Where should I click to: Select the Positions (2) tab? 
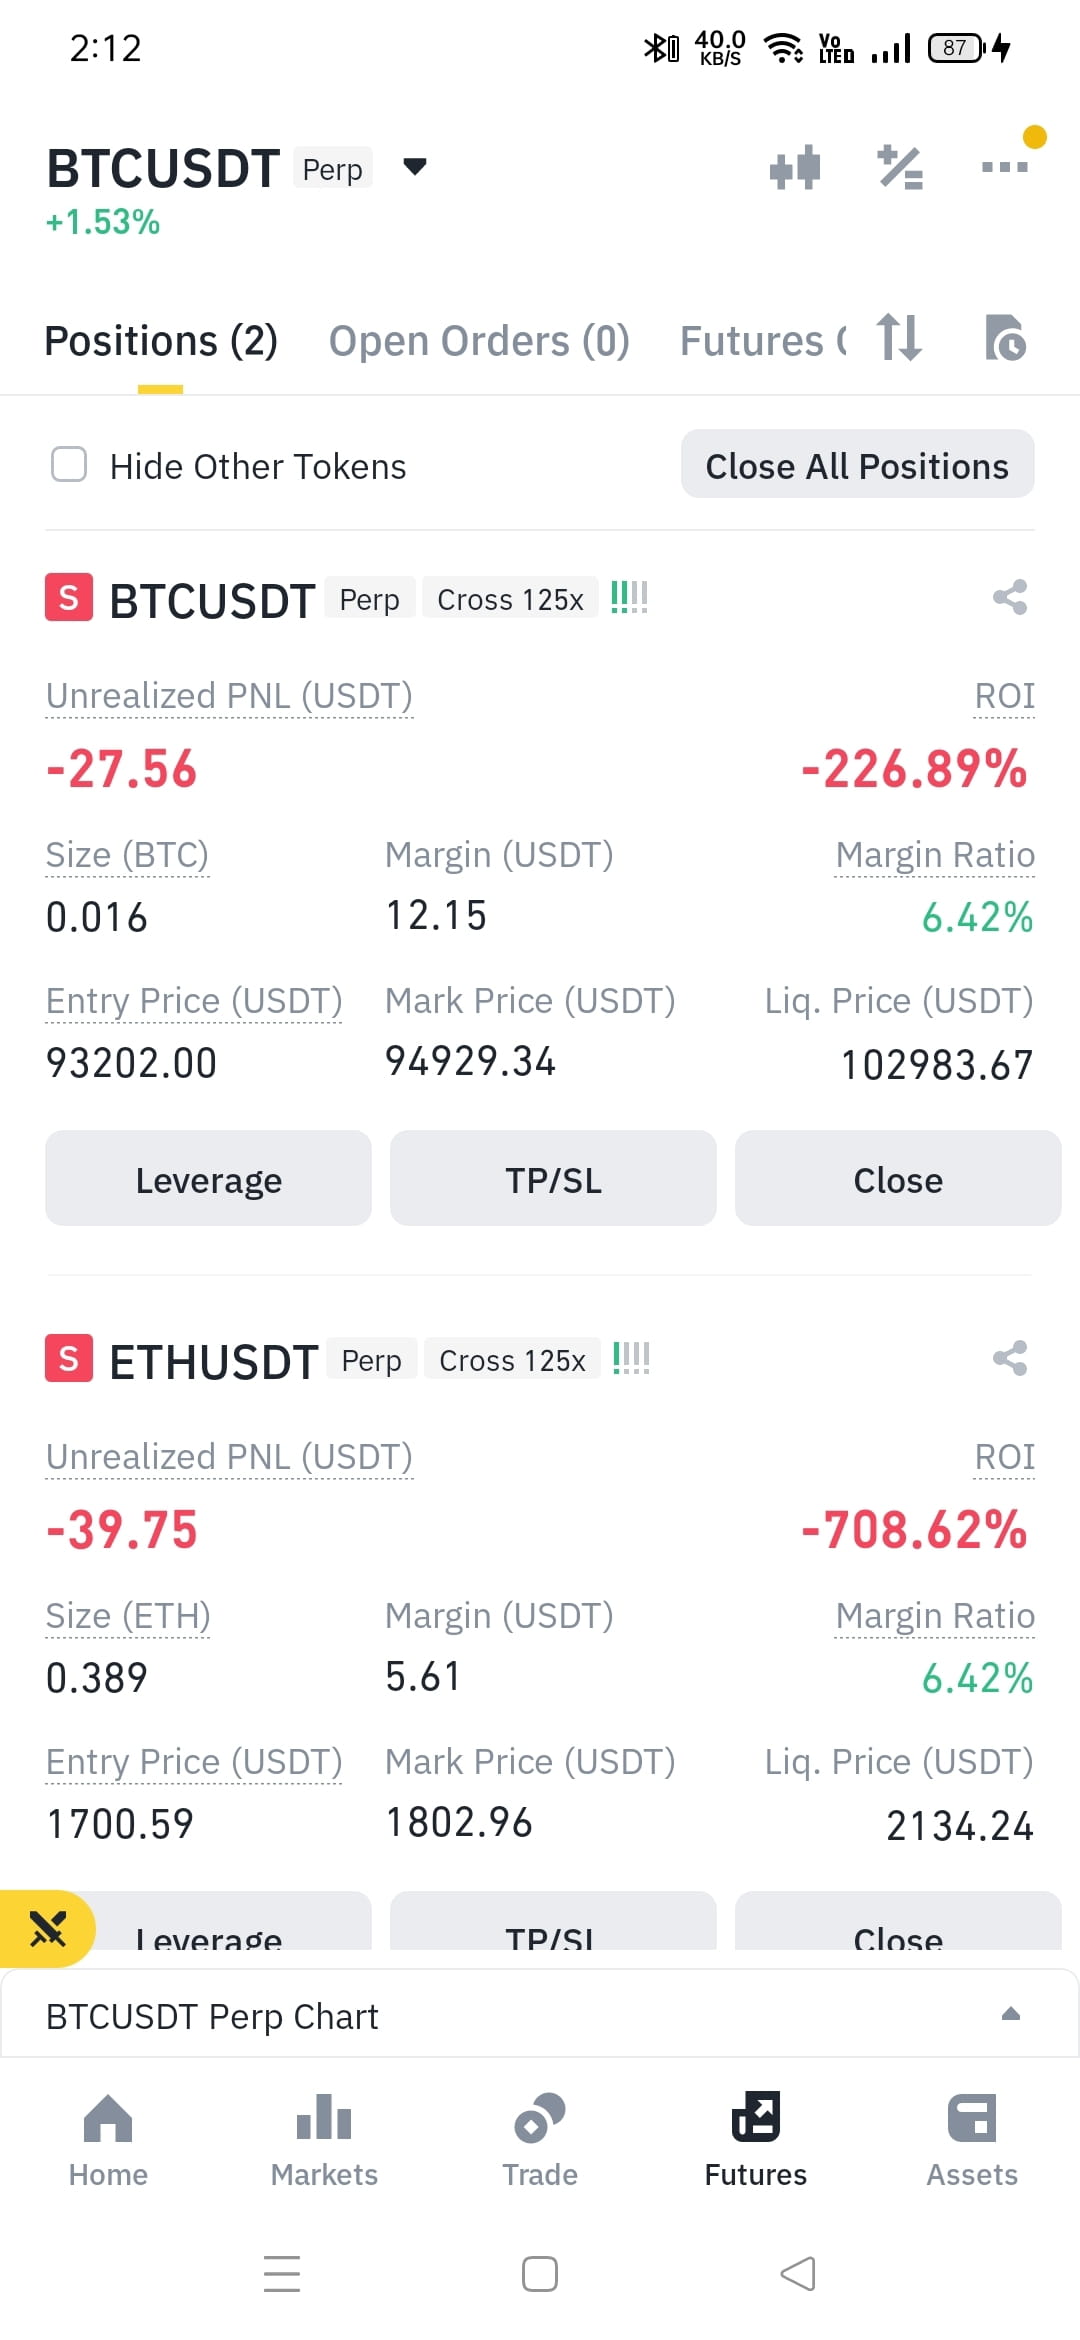[x=161, y=341]
